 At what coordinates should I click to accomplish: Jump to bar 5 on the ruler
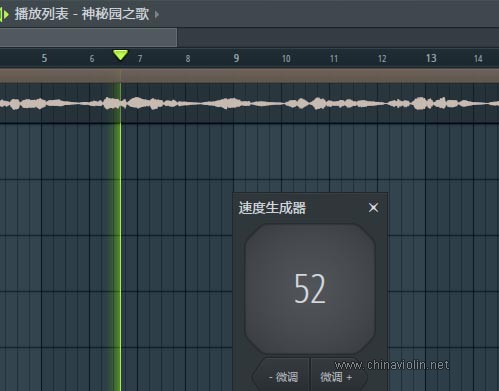click(x=44, y=58)
